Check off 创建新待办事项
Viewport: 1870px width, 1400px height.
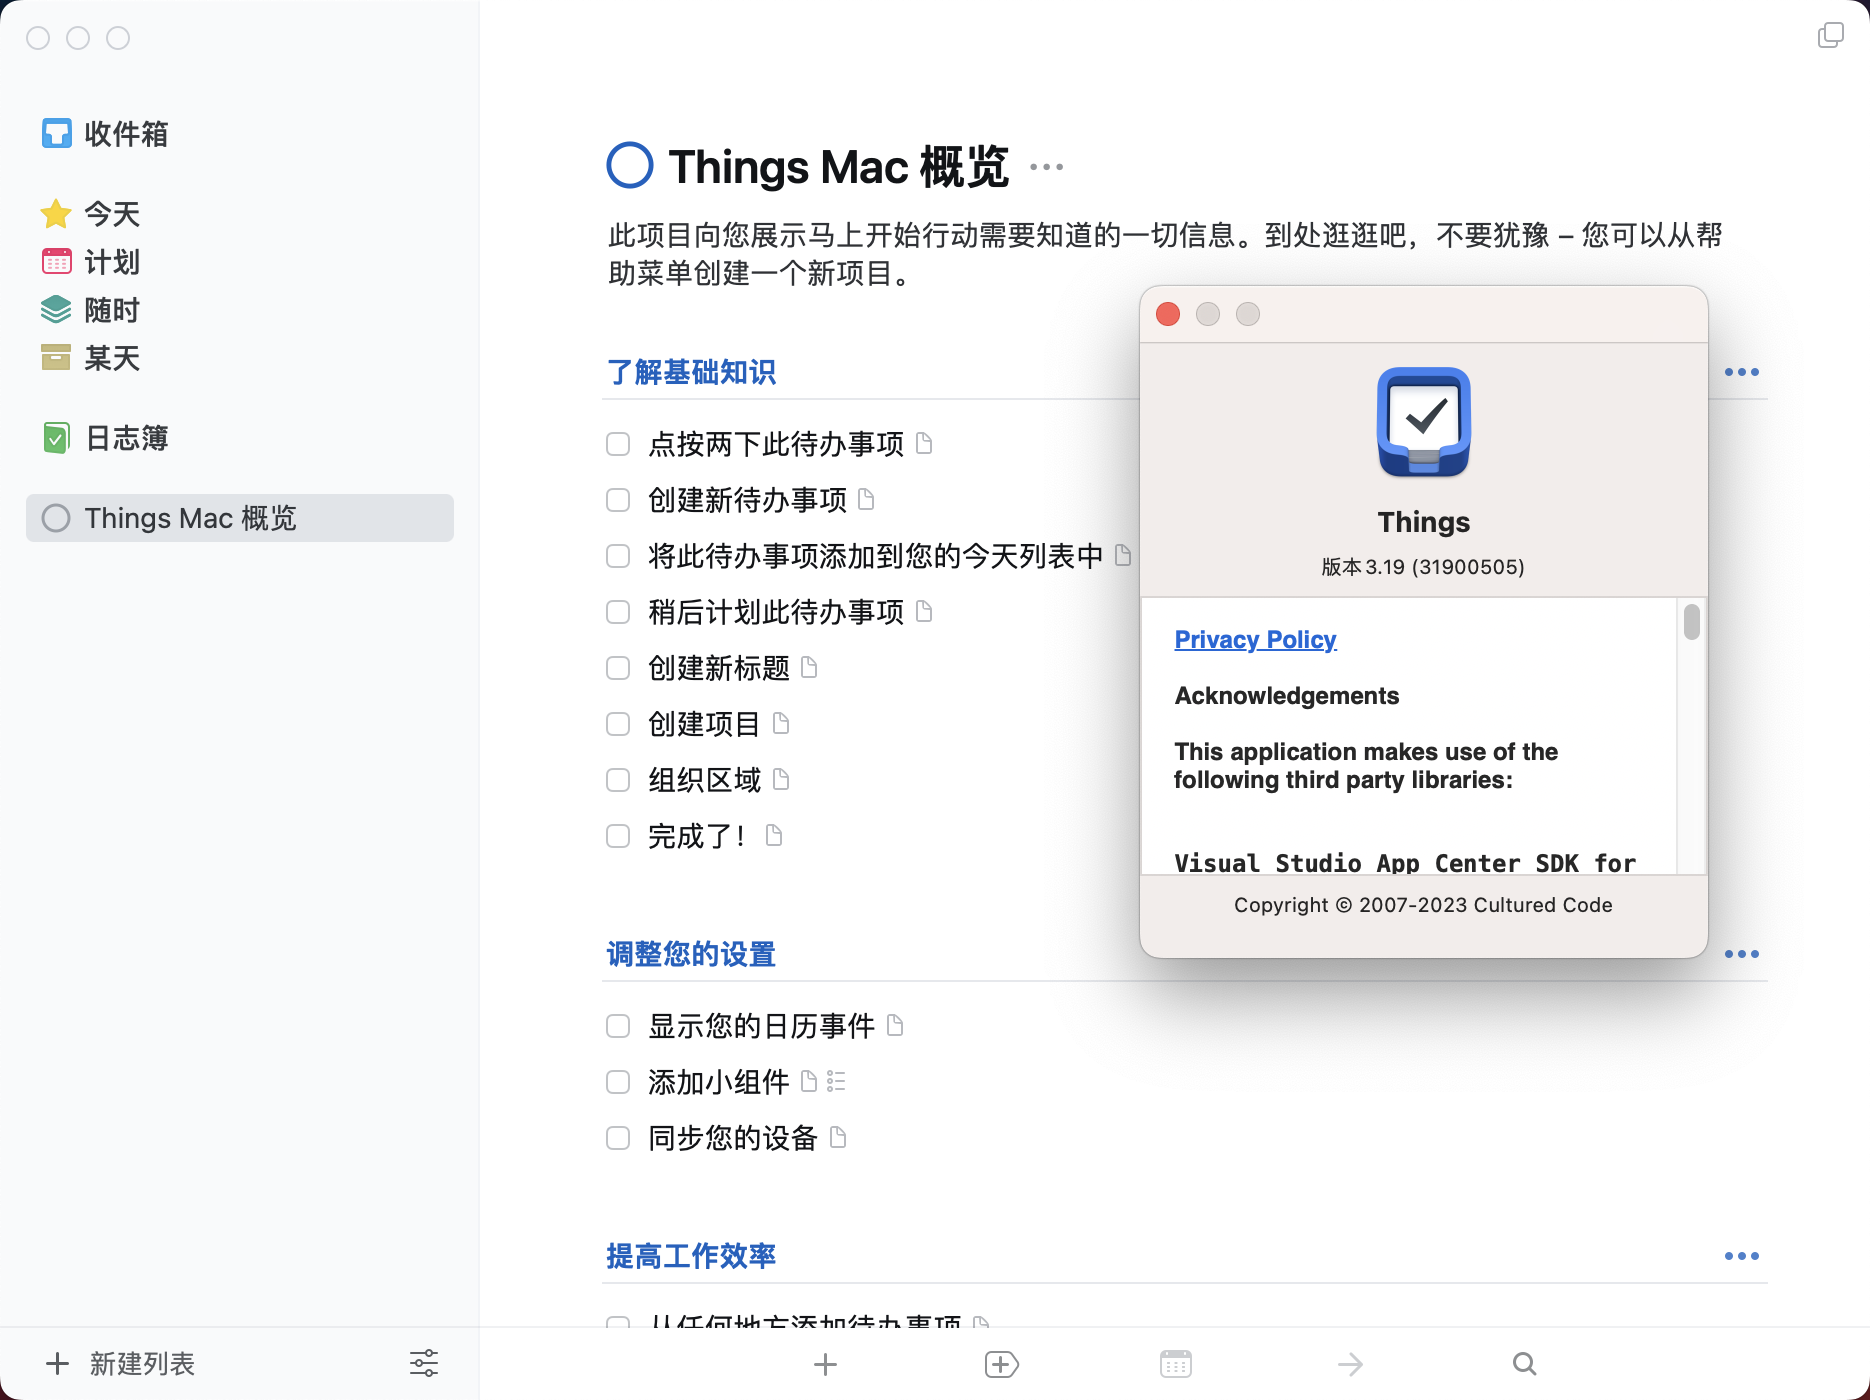coord(618,500)
